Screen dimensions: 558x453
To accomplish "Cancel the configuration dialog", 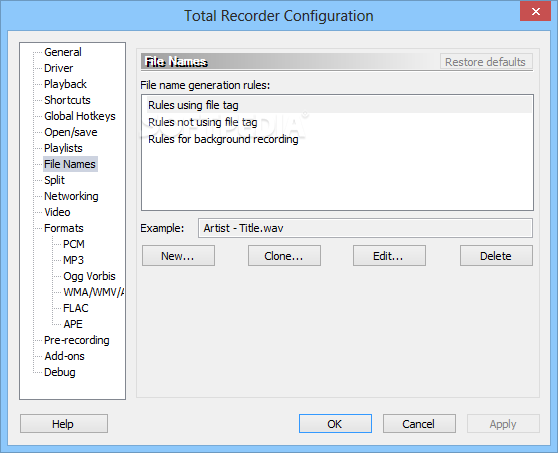I will tap(419, 423).
